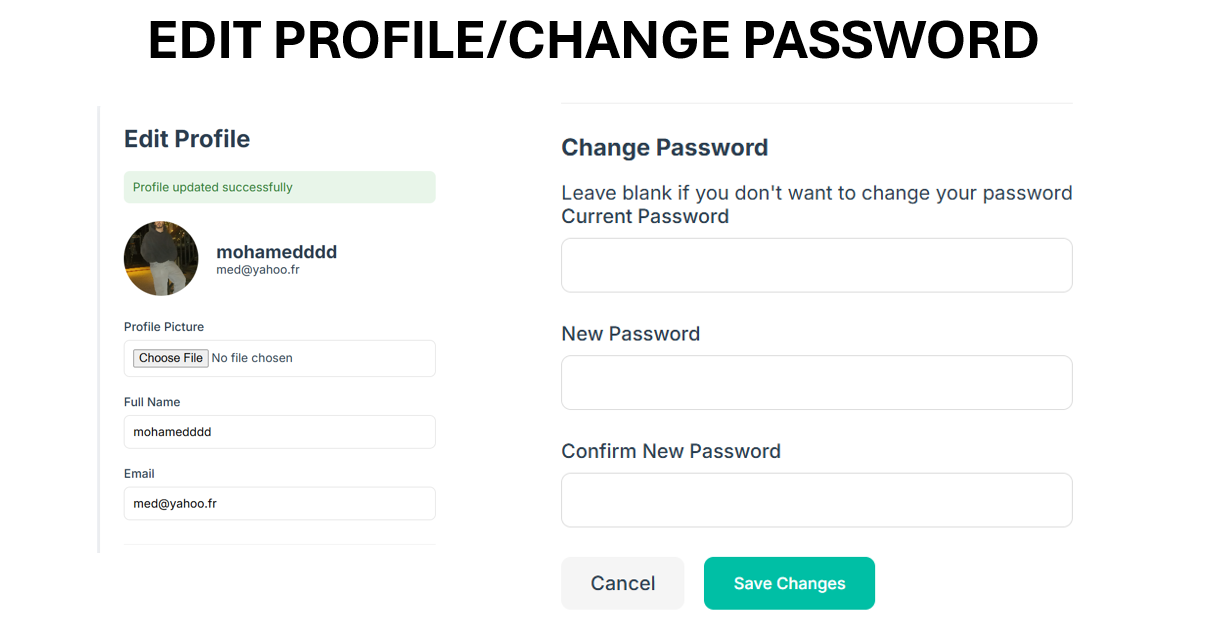1216x628 pixels.
Task: Select the New Password field
Action: [817, 383]
